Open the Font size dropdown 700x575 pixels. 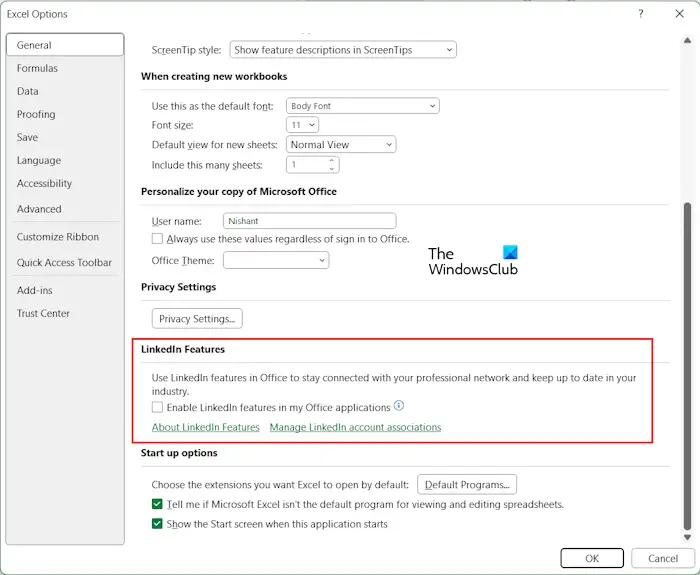(302, 125)
